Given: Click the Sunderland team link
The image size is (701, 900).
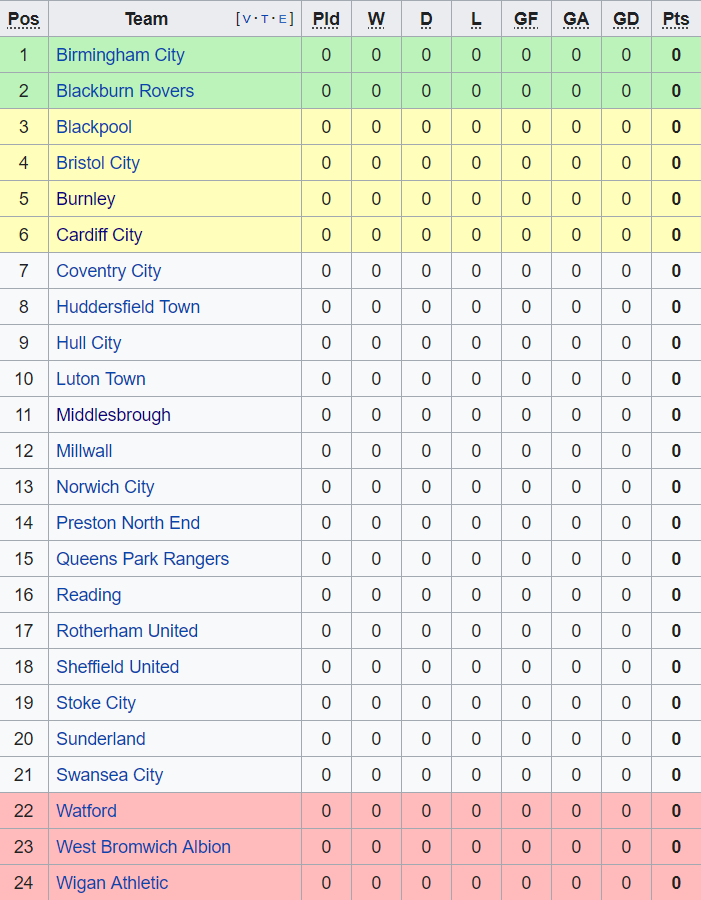Looking at the screenshot, I should pos(101,739).
